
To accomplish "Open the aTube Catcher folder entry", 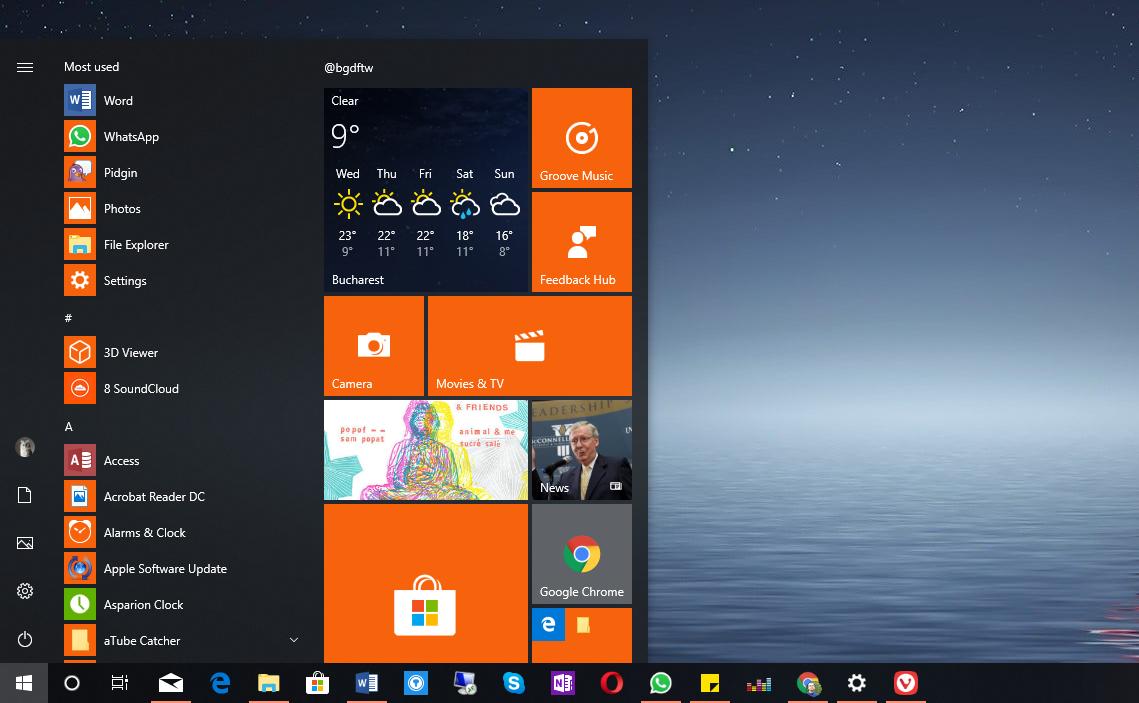I will [x=182, y=641].
